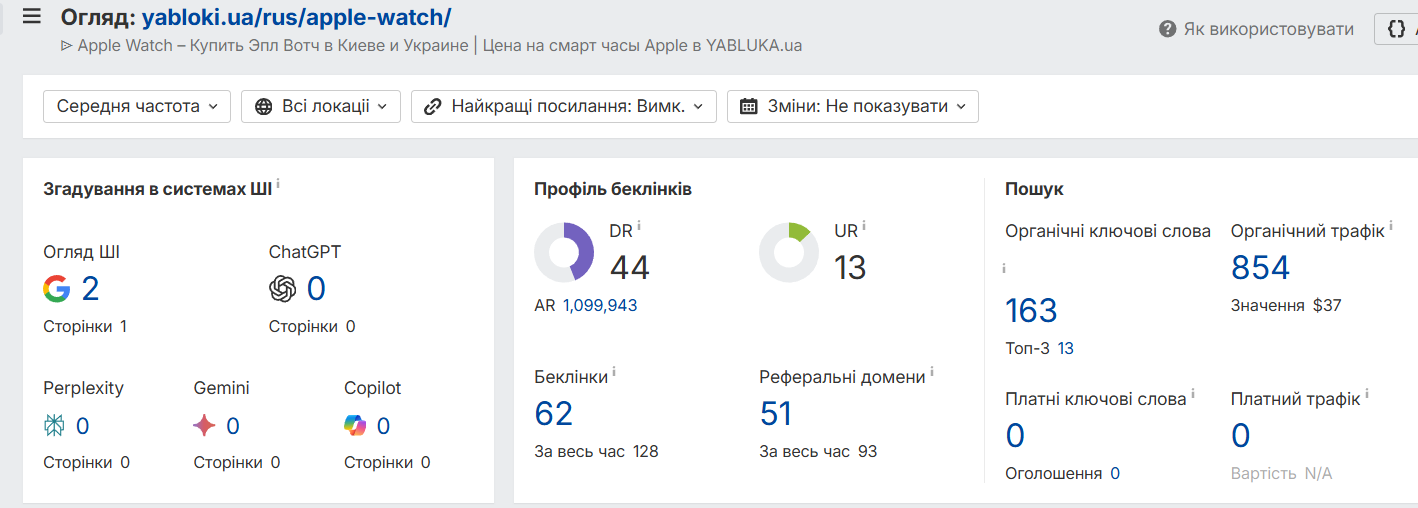Click the AR rank value 1,099,943
This screenshot has width=1418, height=508.
[x=600, y=305]
